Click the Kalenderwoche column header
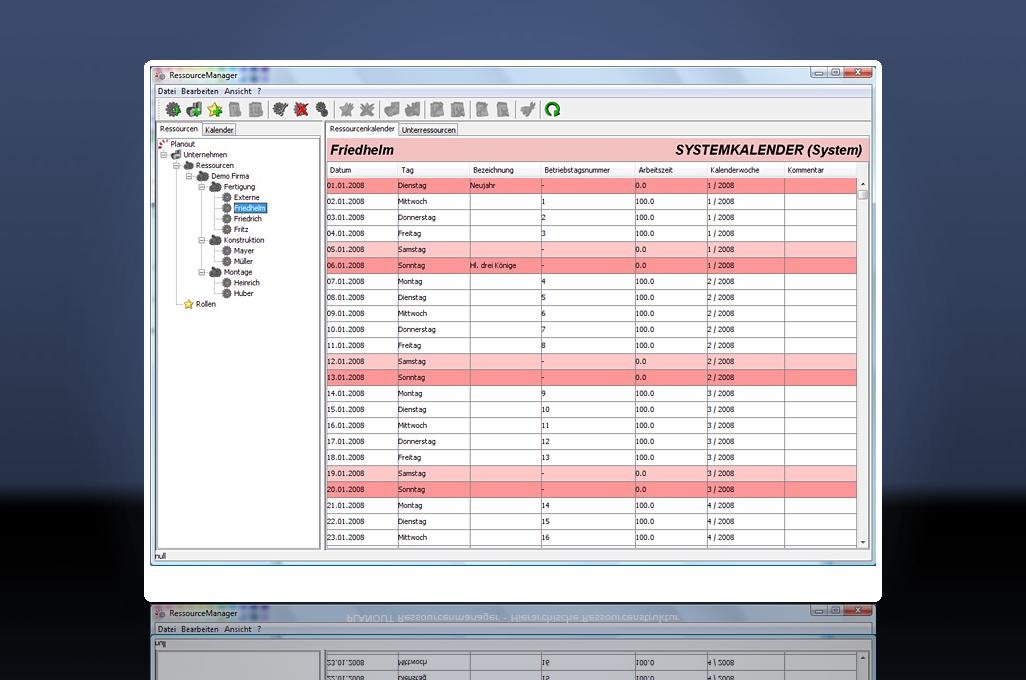Viewport: 1026px width, 680px height. coord(746,170)
